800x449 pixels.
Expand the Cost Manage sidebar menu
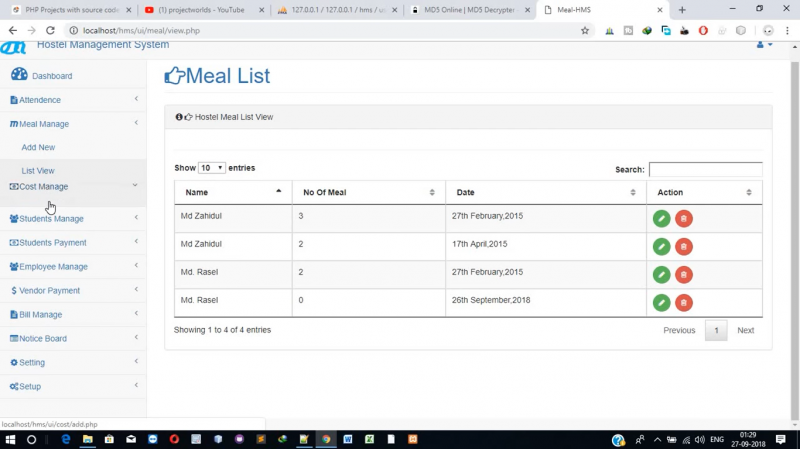tap(73, 187)
